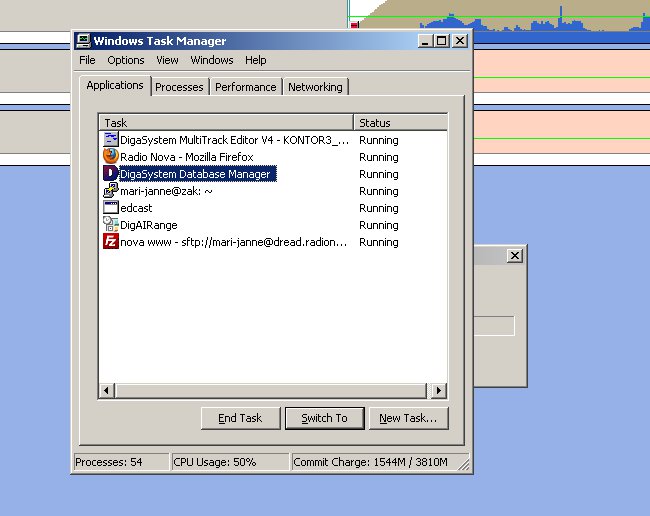Click the DigAIRange task icon
650x516 pixels.
(x=111, y=225)
